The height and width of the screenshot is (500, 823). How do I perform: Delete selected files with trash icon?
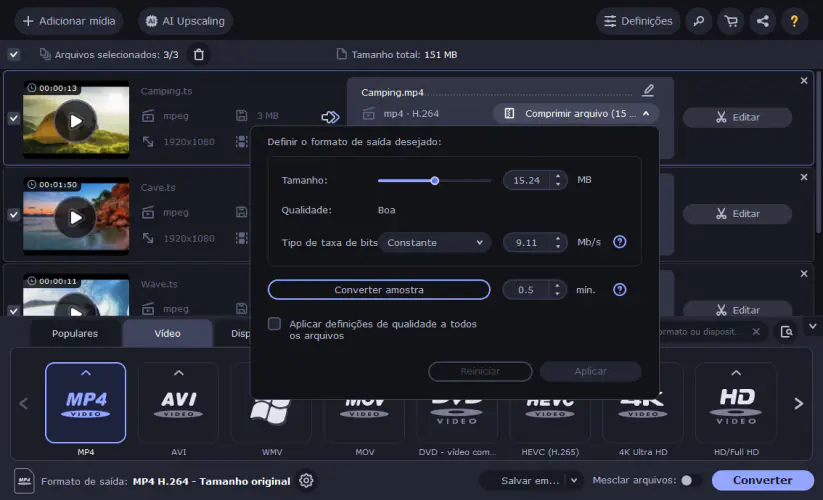(x=199, y=54)
